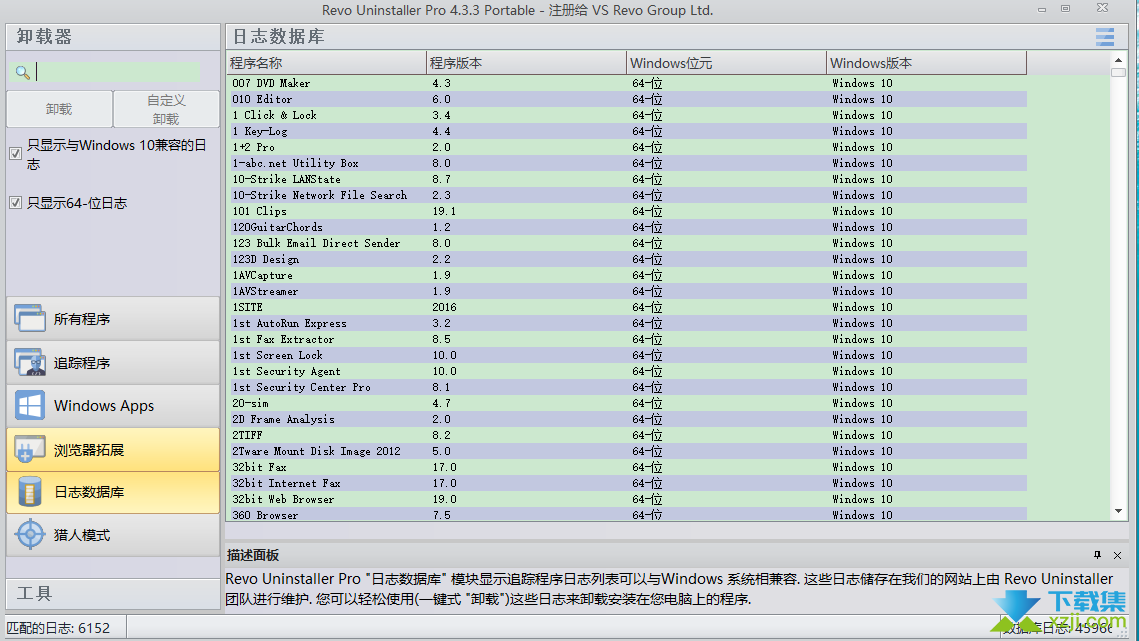Sort by 程序名称 column header
The height and width of the screenshot is (641, 1139).
326,63
